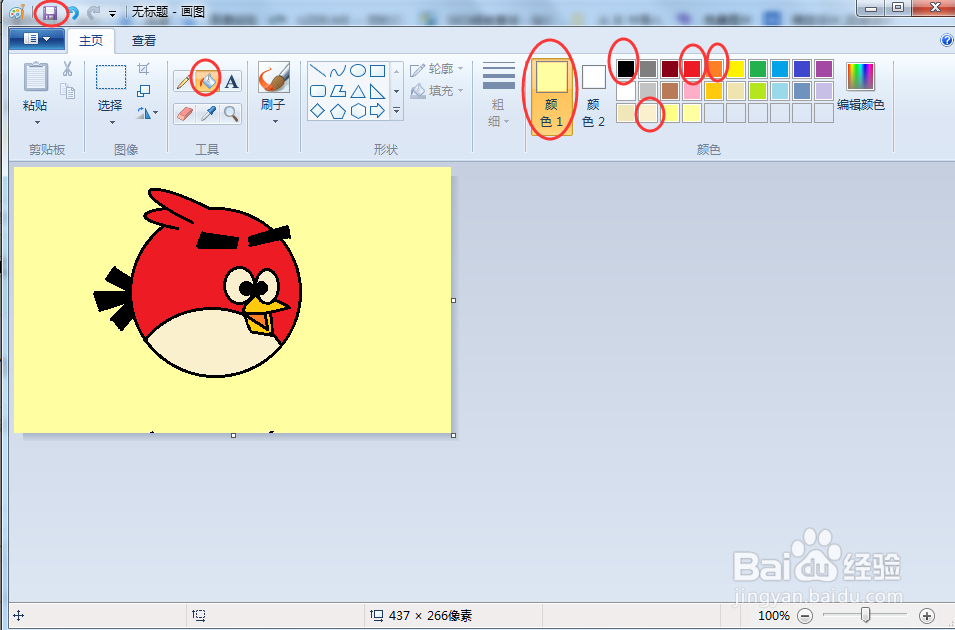Expand the shapes gallery more arrow
The image size is (955, 630).
pyautogui.click(x=396, y=111)
